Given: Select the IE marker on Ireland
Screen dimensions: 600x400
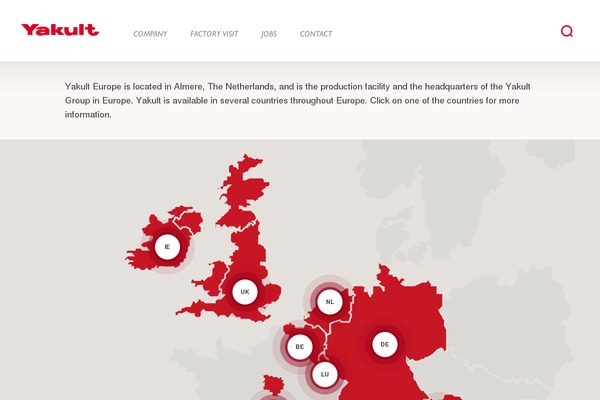Looking at the screenshot, I should (x=167, y=247).
